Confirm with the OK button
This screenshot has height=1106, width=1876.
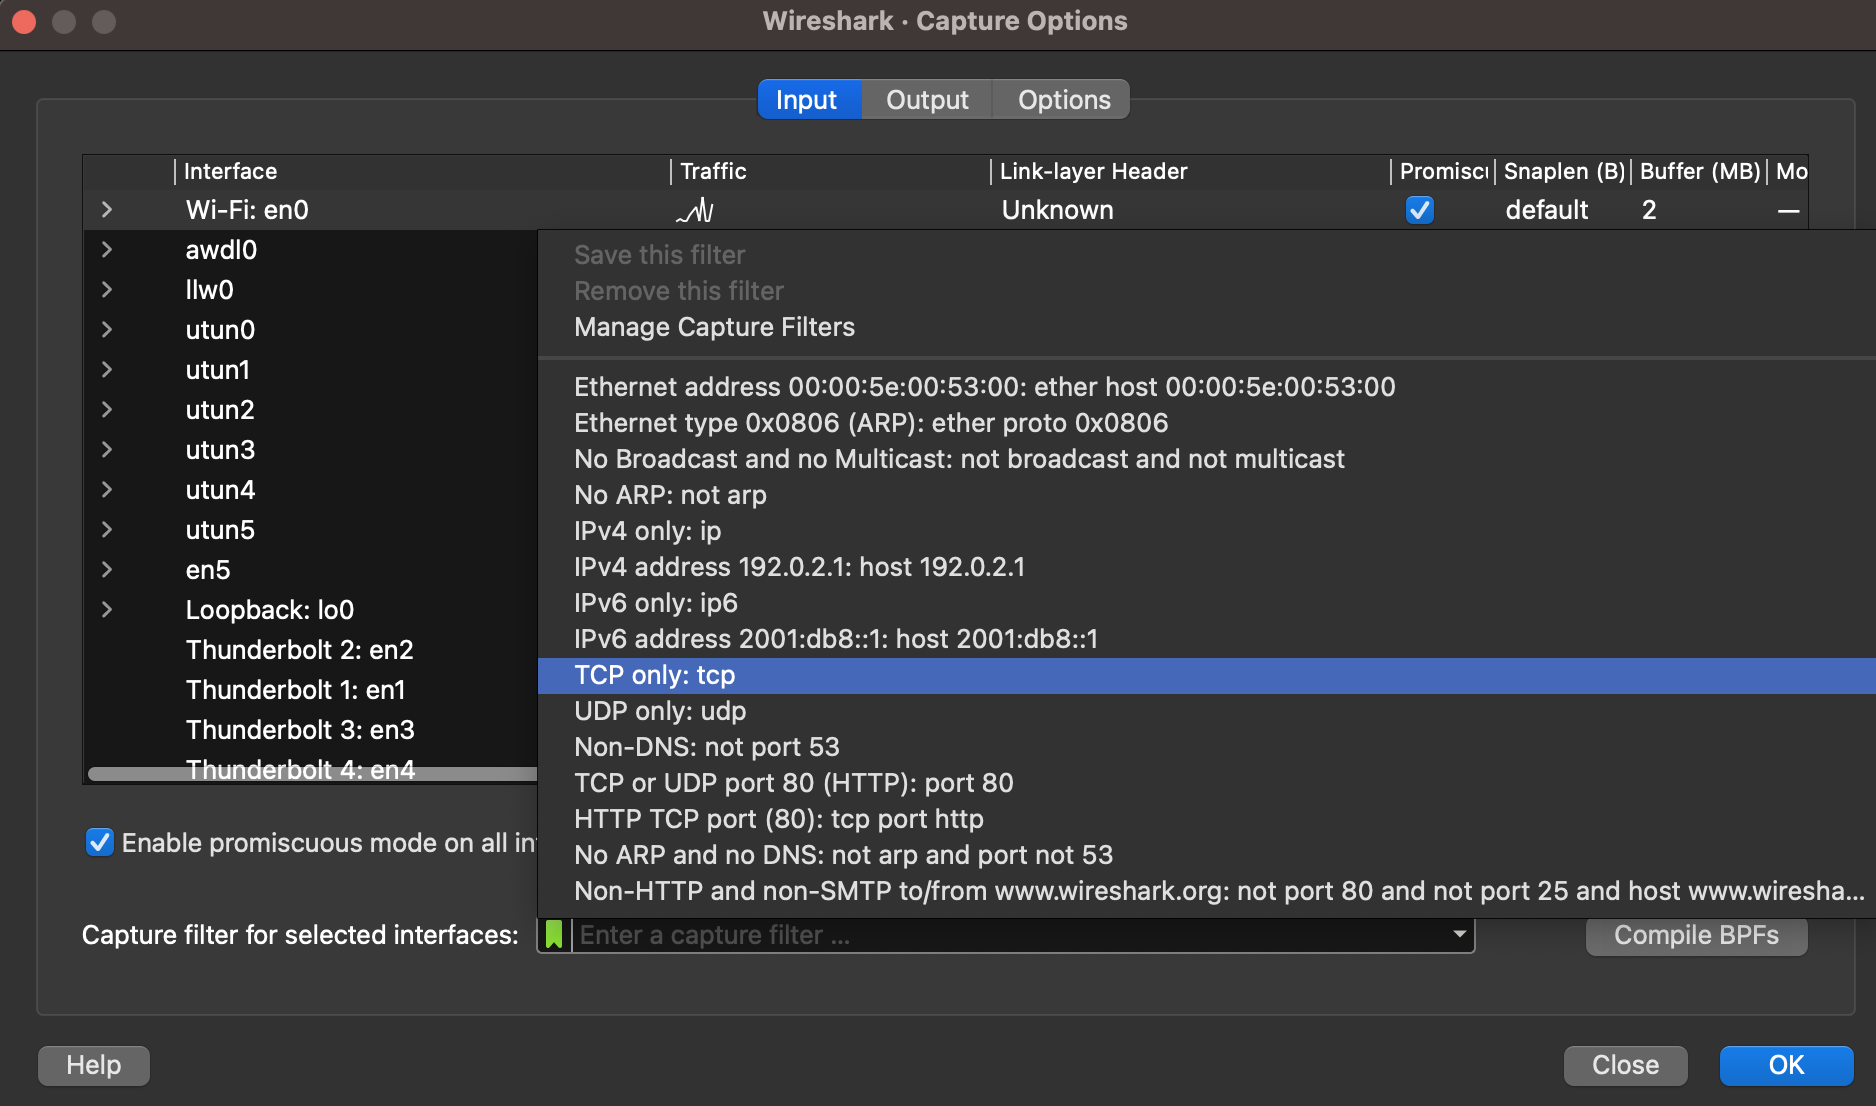[1786, 1065]
